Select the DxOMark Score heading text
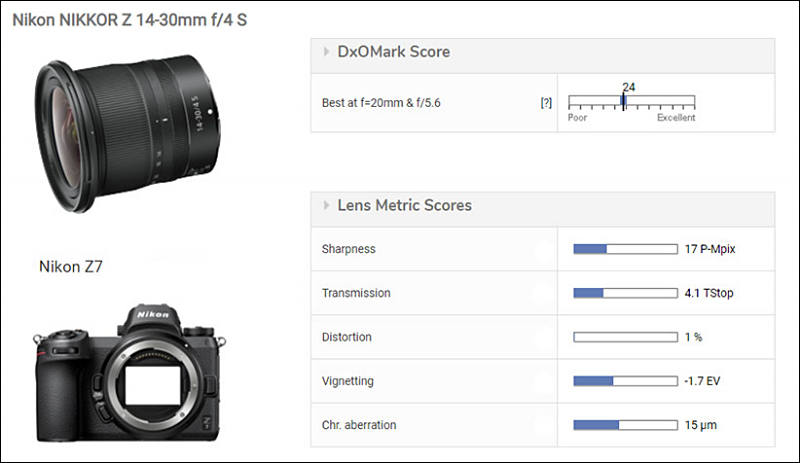Screen dimensions: 800x463 click(394, 52)
